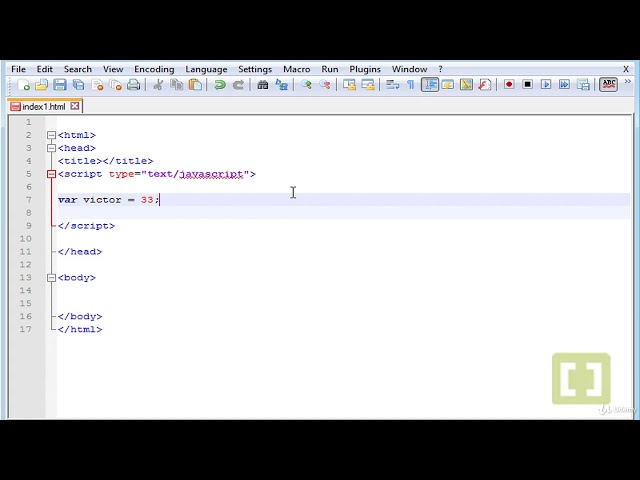Click the X at the menu bar end
This screenshot has height=480, width=640.
click(626, 69)
